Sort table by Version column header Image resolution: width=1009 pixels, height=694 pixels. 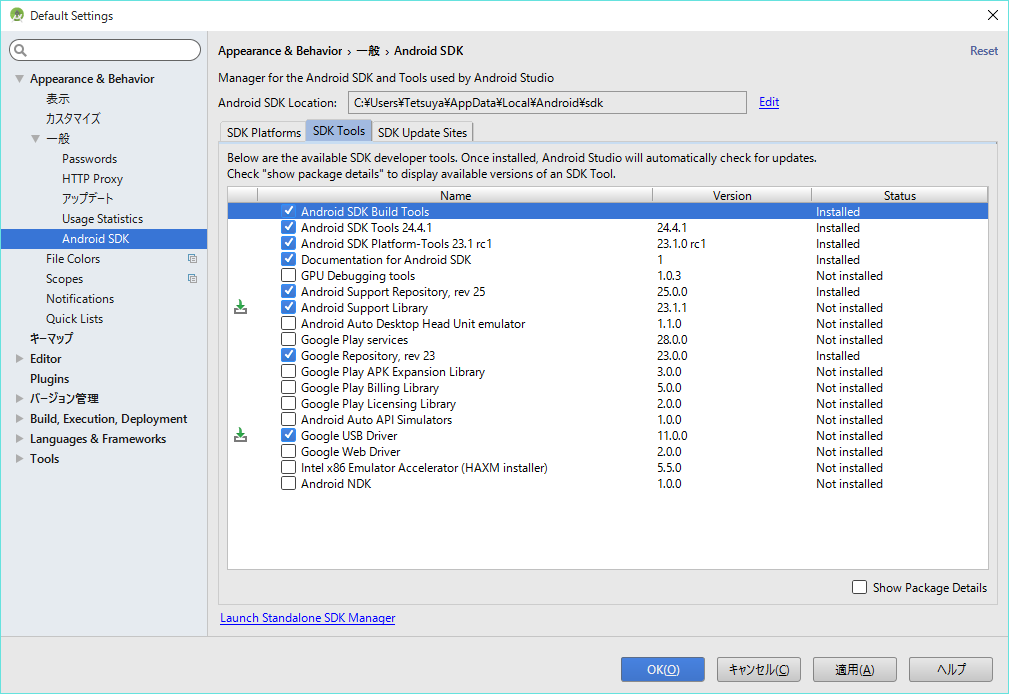click(732, 195)
